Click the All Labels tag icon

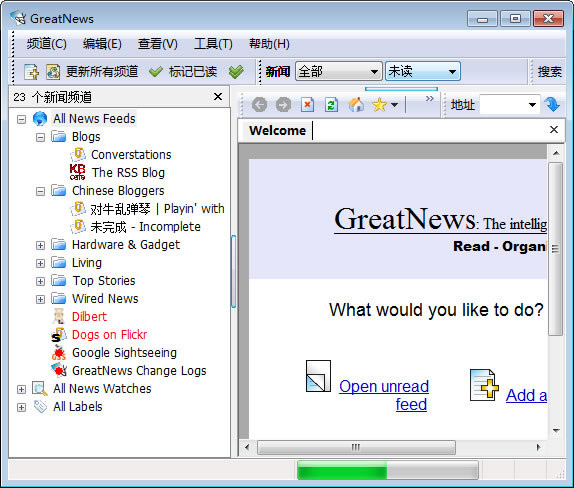tap(40, 406)
